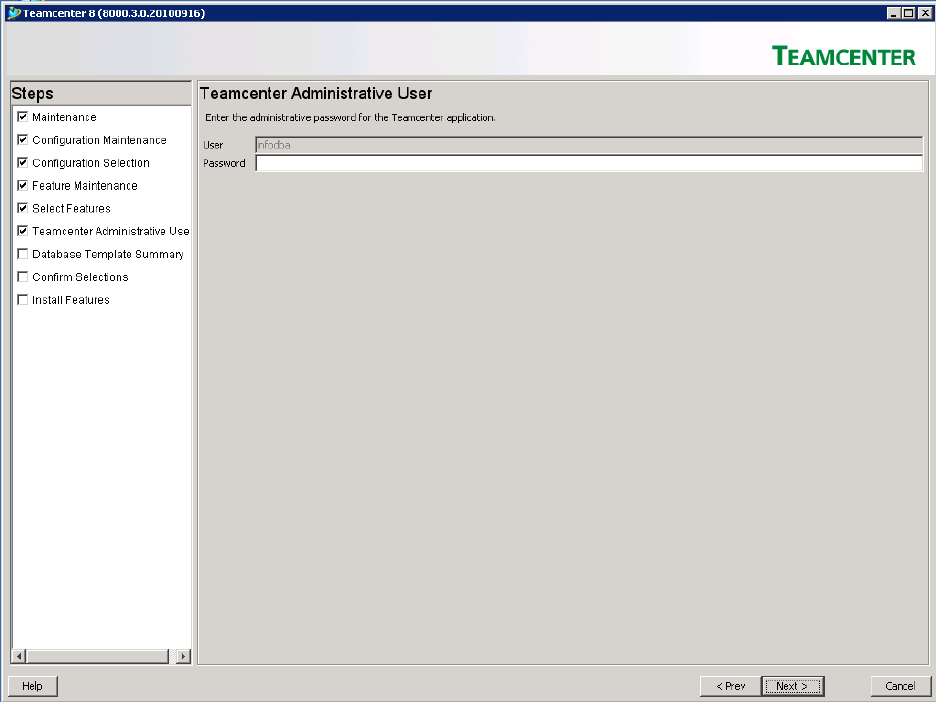Image resolution: width=936 pixels, height=702 pixels.
Task: Click the Password input field
Action: pyautogui.click(x=589, y=163)
